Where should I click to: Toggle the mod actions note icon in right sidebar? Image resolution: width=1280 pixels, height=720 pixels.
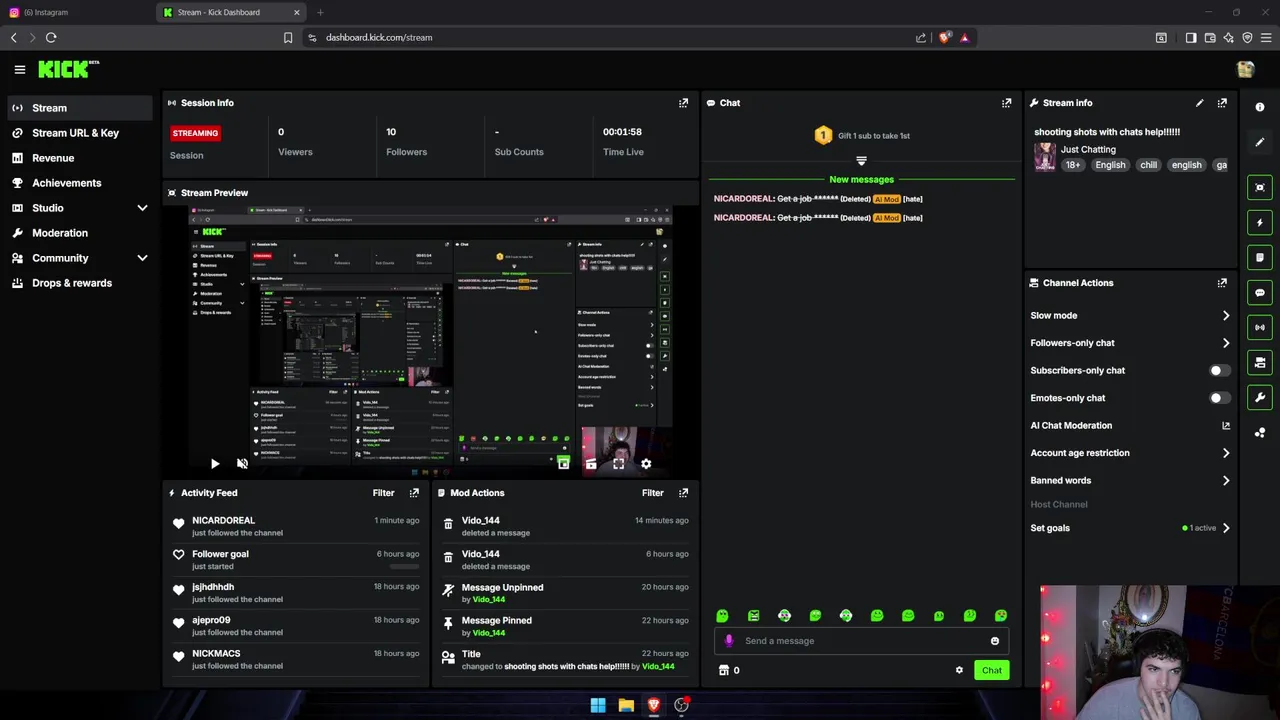[1260, 257]
